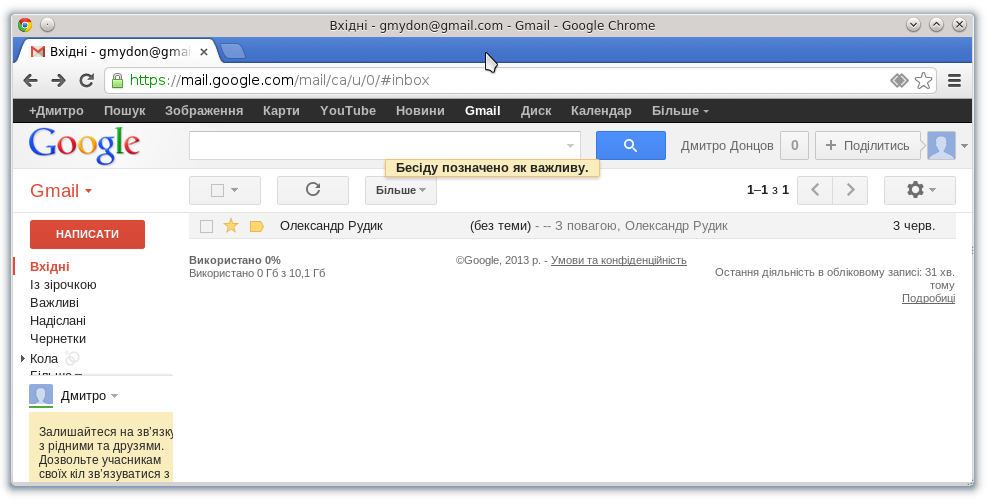The image size is (991, 503).
Task: Expand the Більше menu in black bar
Action: coord(680,111)
